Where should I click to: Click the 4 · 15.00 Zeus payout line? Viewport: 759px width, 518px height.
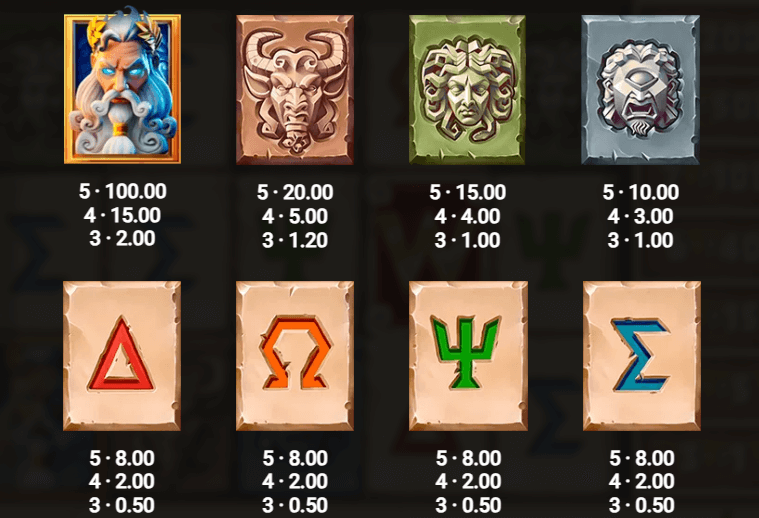(x=122, y=215)
